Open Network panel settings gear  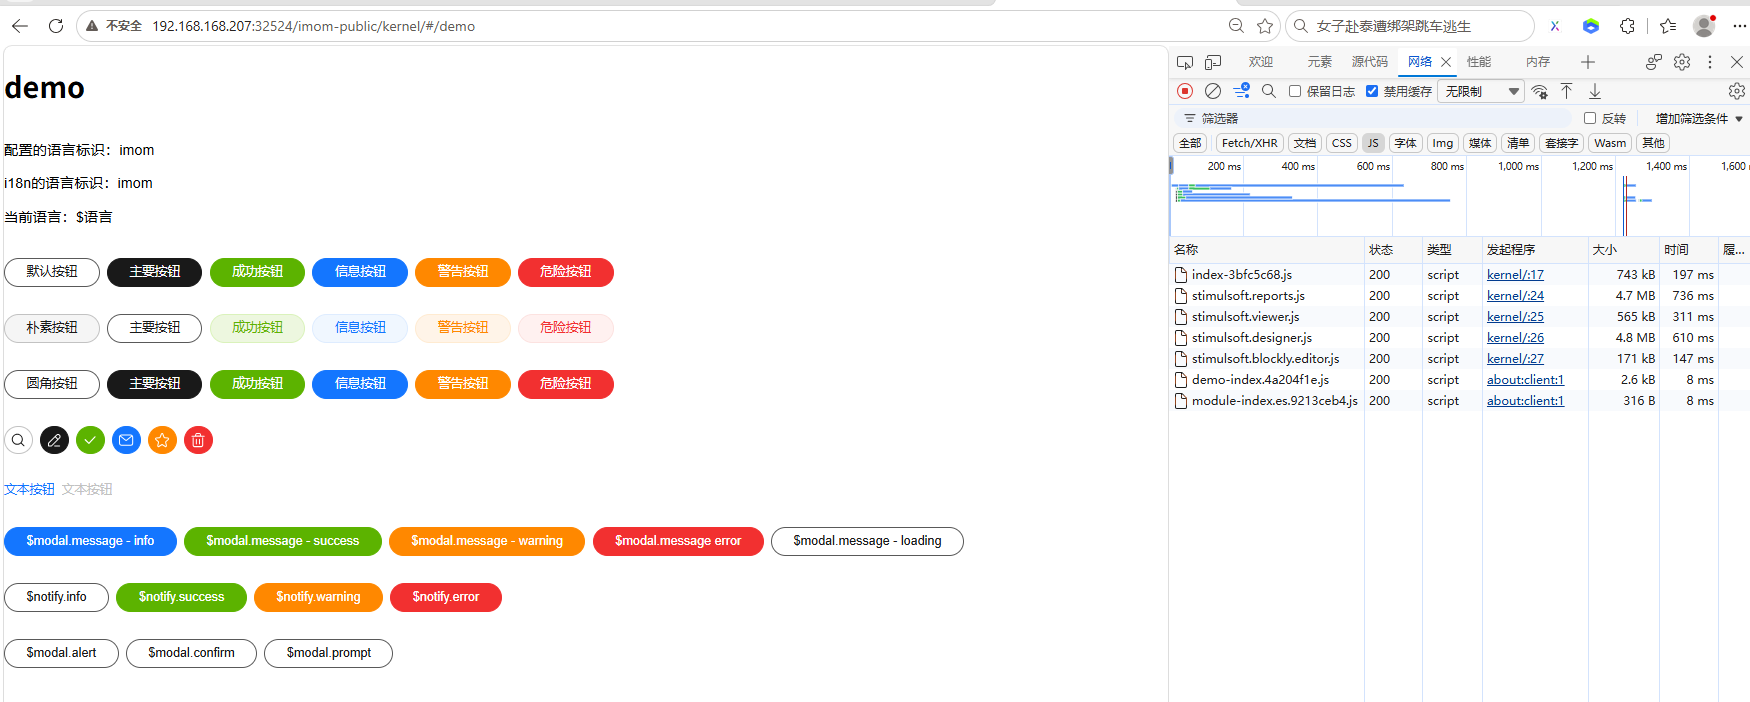coord(1737,91)
